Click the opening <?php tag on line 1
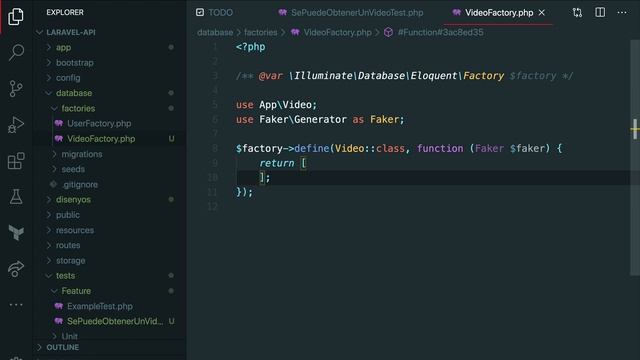This screenshot has width=640, height=360. (250, 47)
